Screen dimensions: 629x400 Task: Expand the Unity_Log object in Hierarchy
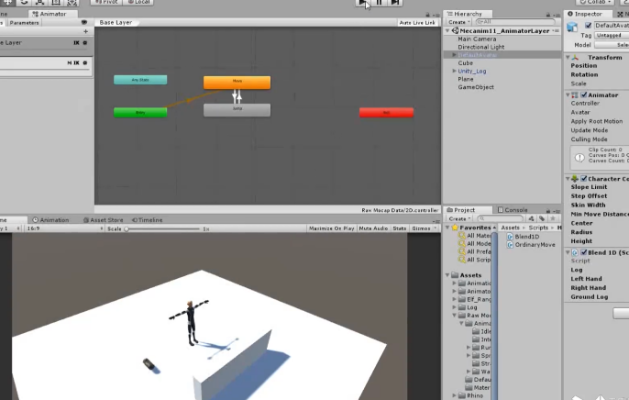[x=454, y=71]
